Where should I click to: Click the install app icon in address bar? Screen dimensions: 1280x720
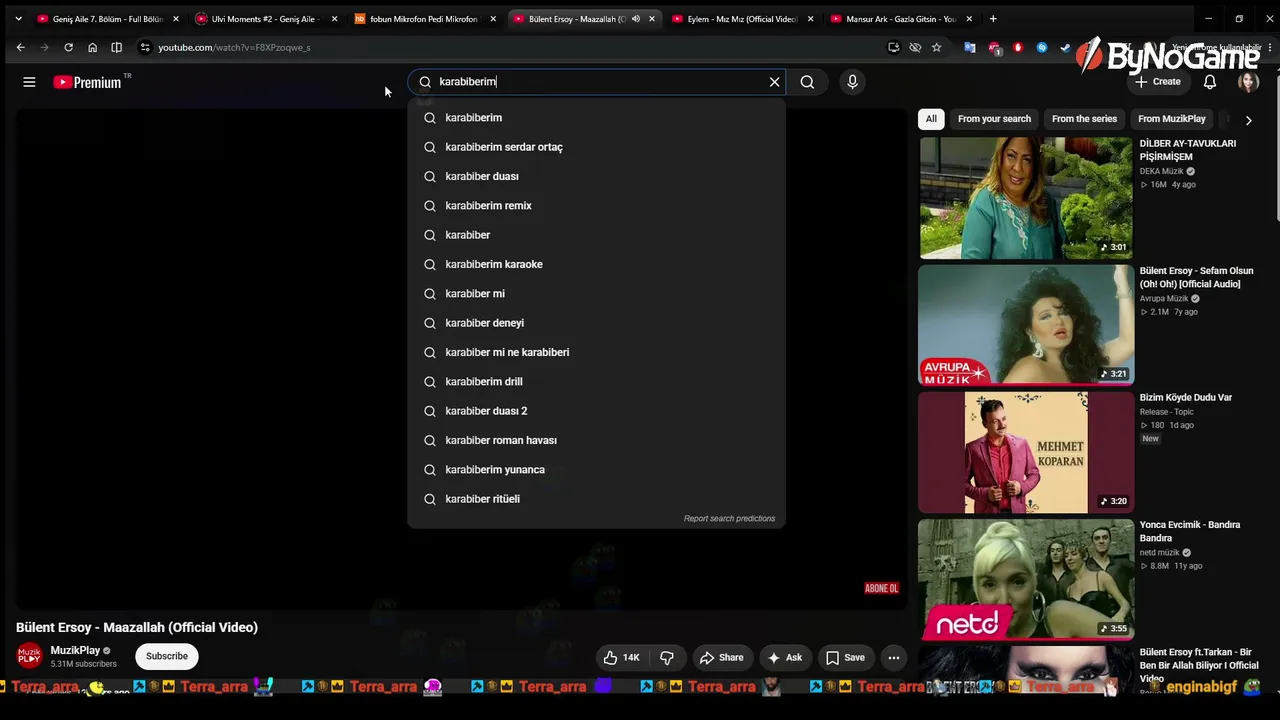pos(893,47)
